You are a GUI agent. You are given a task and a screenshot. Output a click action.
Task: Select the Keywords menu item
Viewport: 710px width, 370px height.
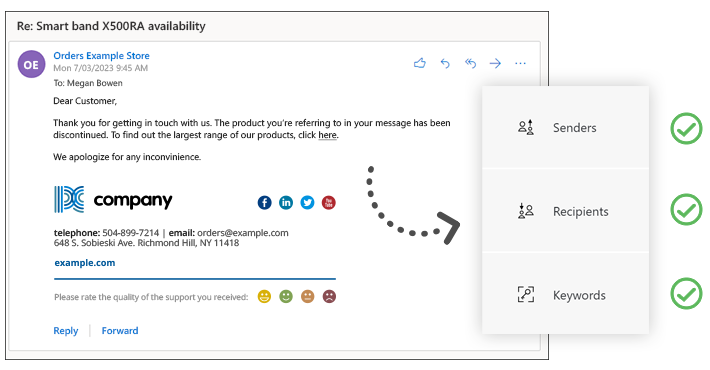pos(566,294)
